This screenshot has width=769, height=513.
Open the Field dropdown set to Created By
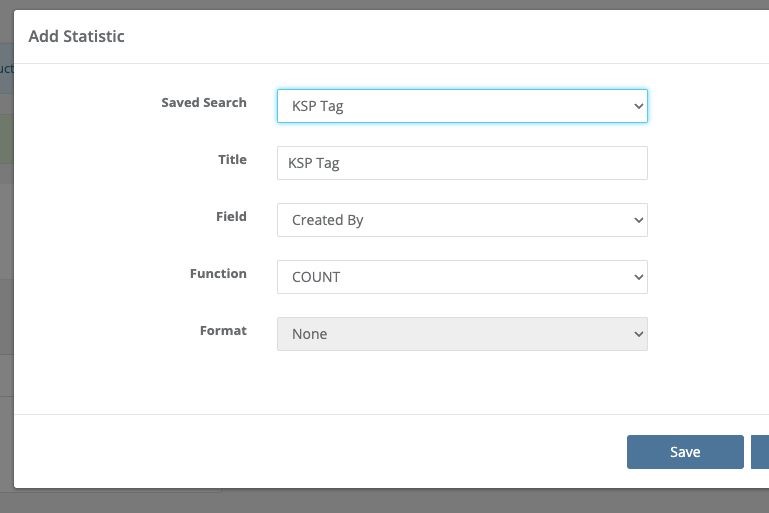point(450,220)
